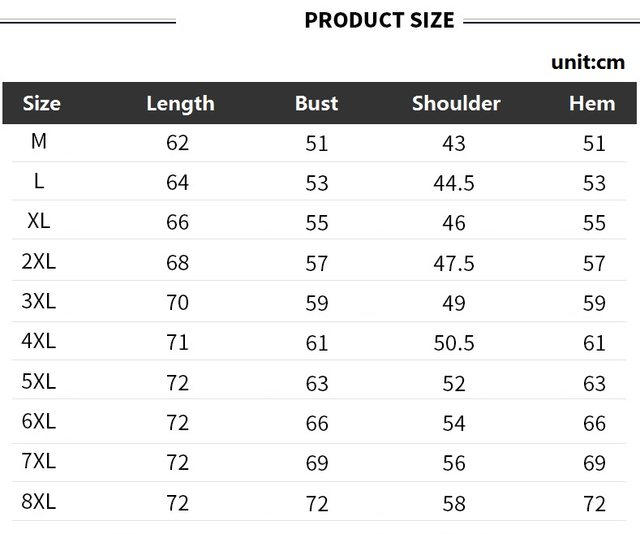
Task: Click the M size row label
Action: tap(39, 142)
